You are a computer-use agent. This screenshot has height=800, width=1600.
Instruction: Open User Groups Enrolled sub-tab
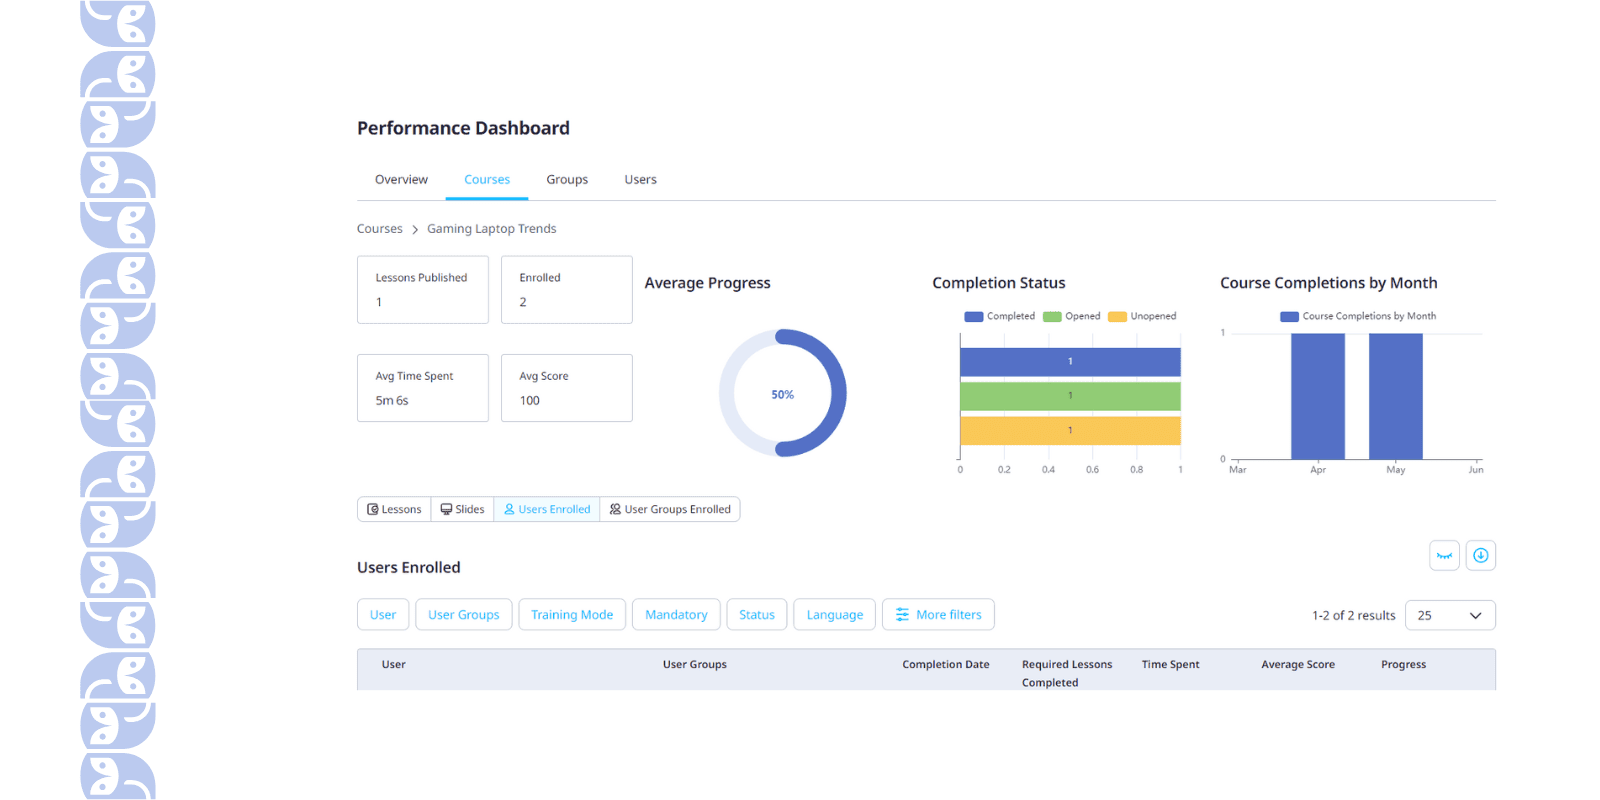click(x=670, y=509)
